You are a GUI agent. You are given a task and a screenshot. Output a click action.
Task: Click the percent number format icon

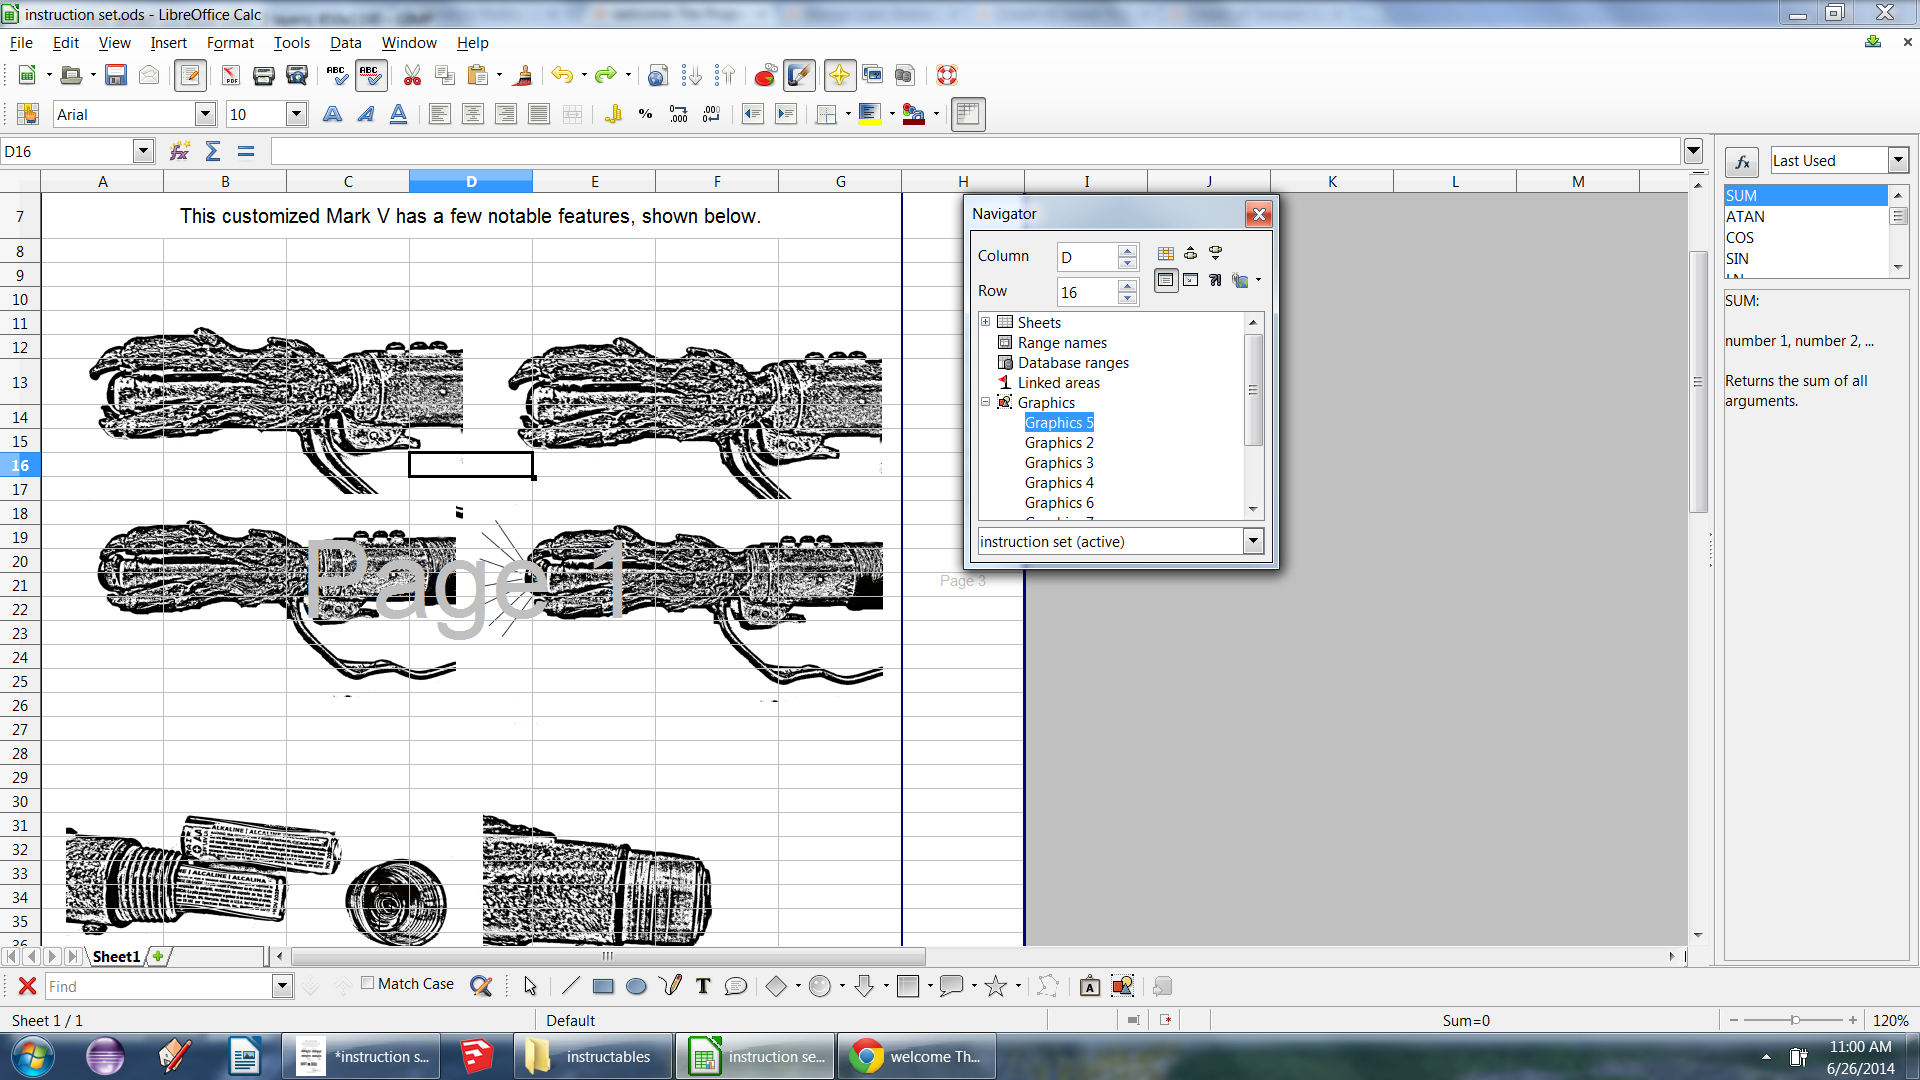click(645, 115)
